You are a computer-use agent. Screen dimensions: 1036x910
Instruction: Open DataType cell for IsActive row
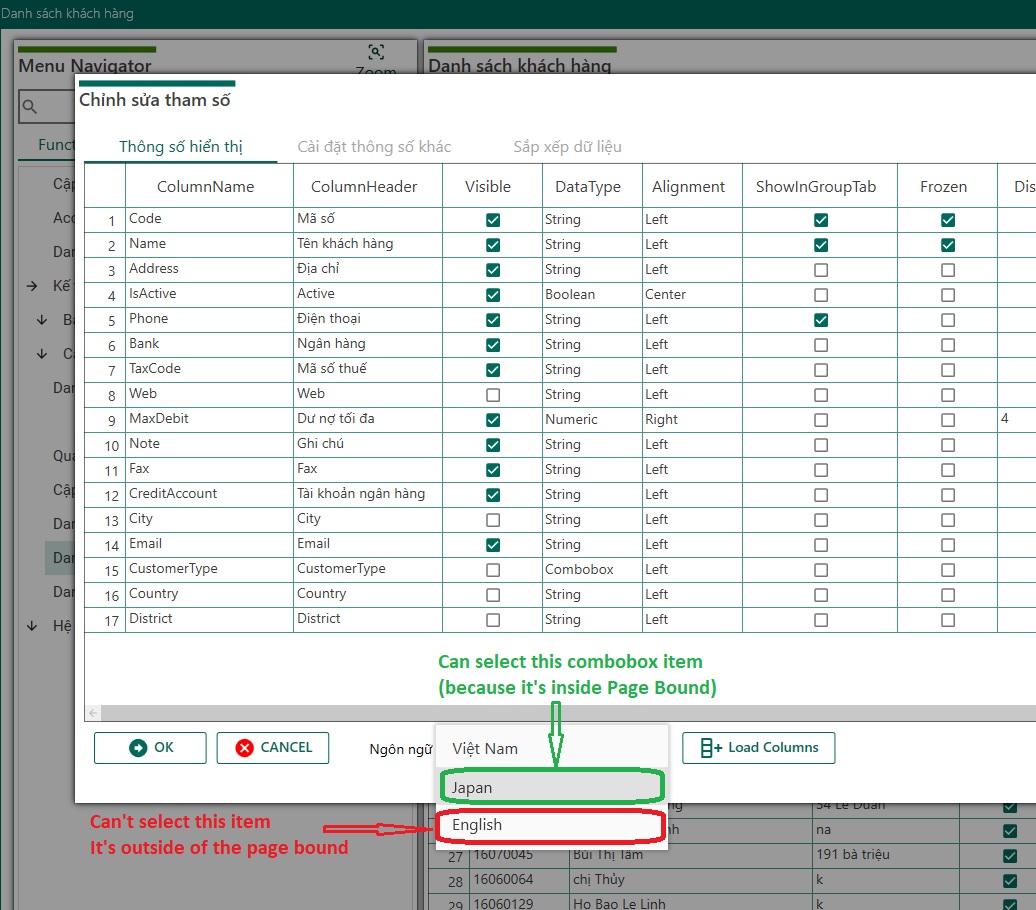pos(592,295)
